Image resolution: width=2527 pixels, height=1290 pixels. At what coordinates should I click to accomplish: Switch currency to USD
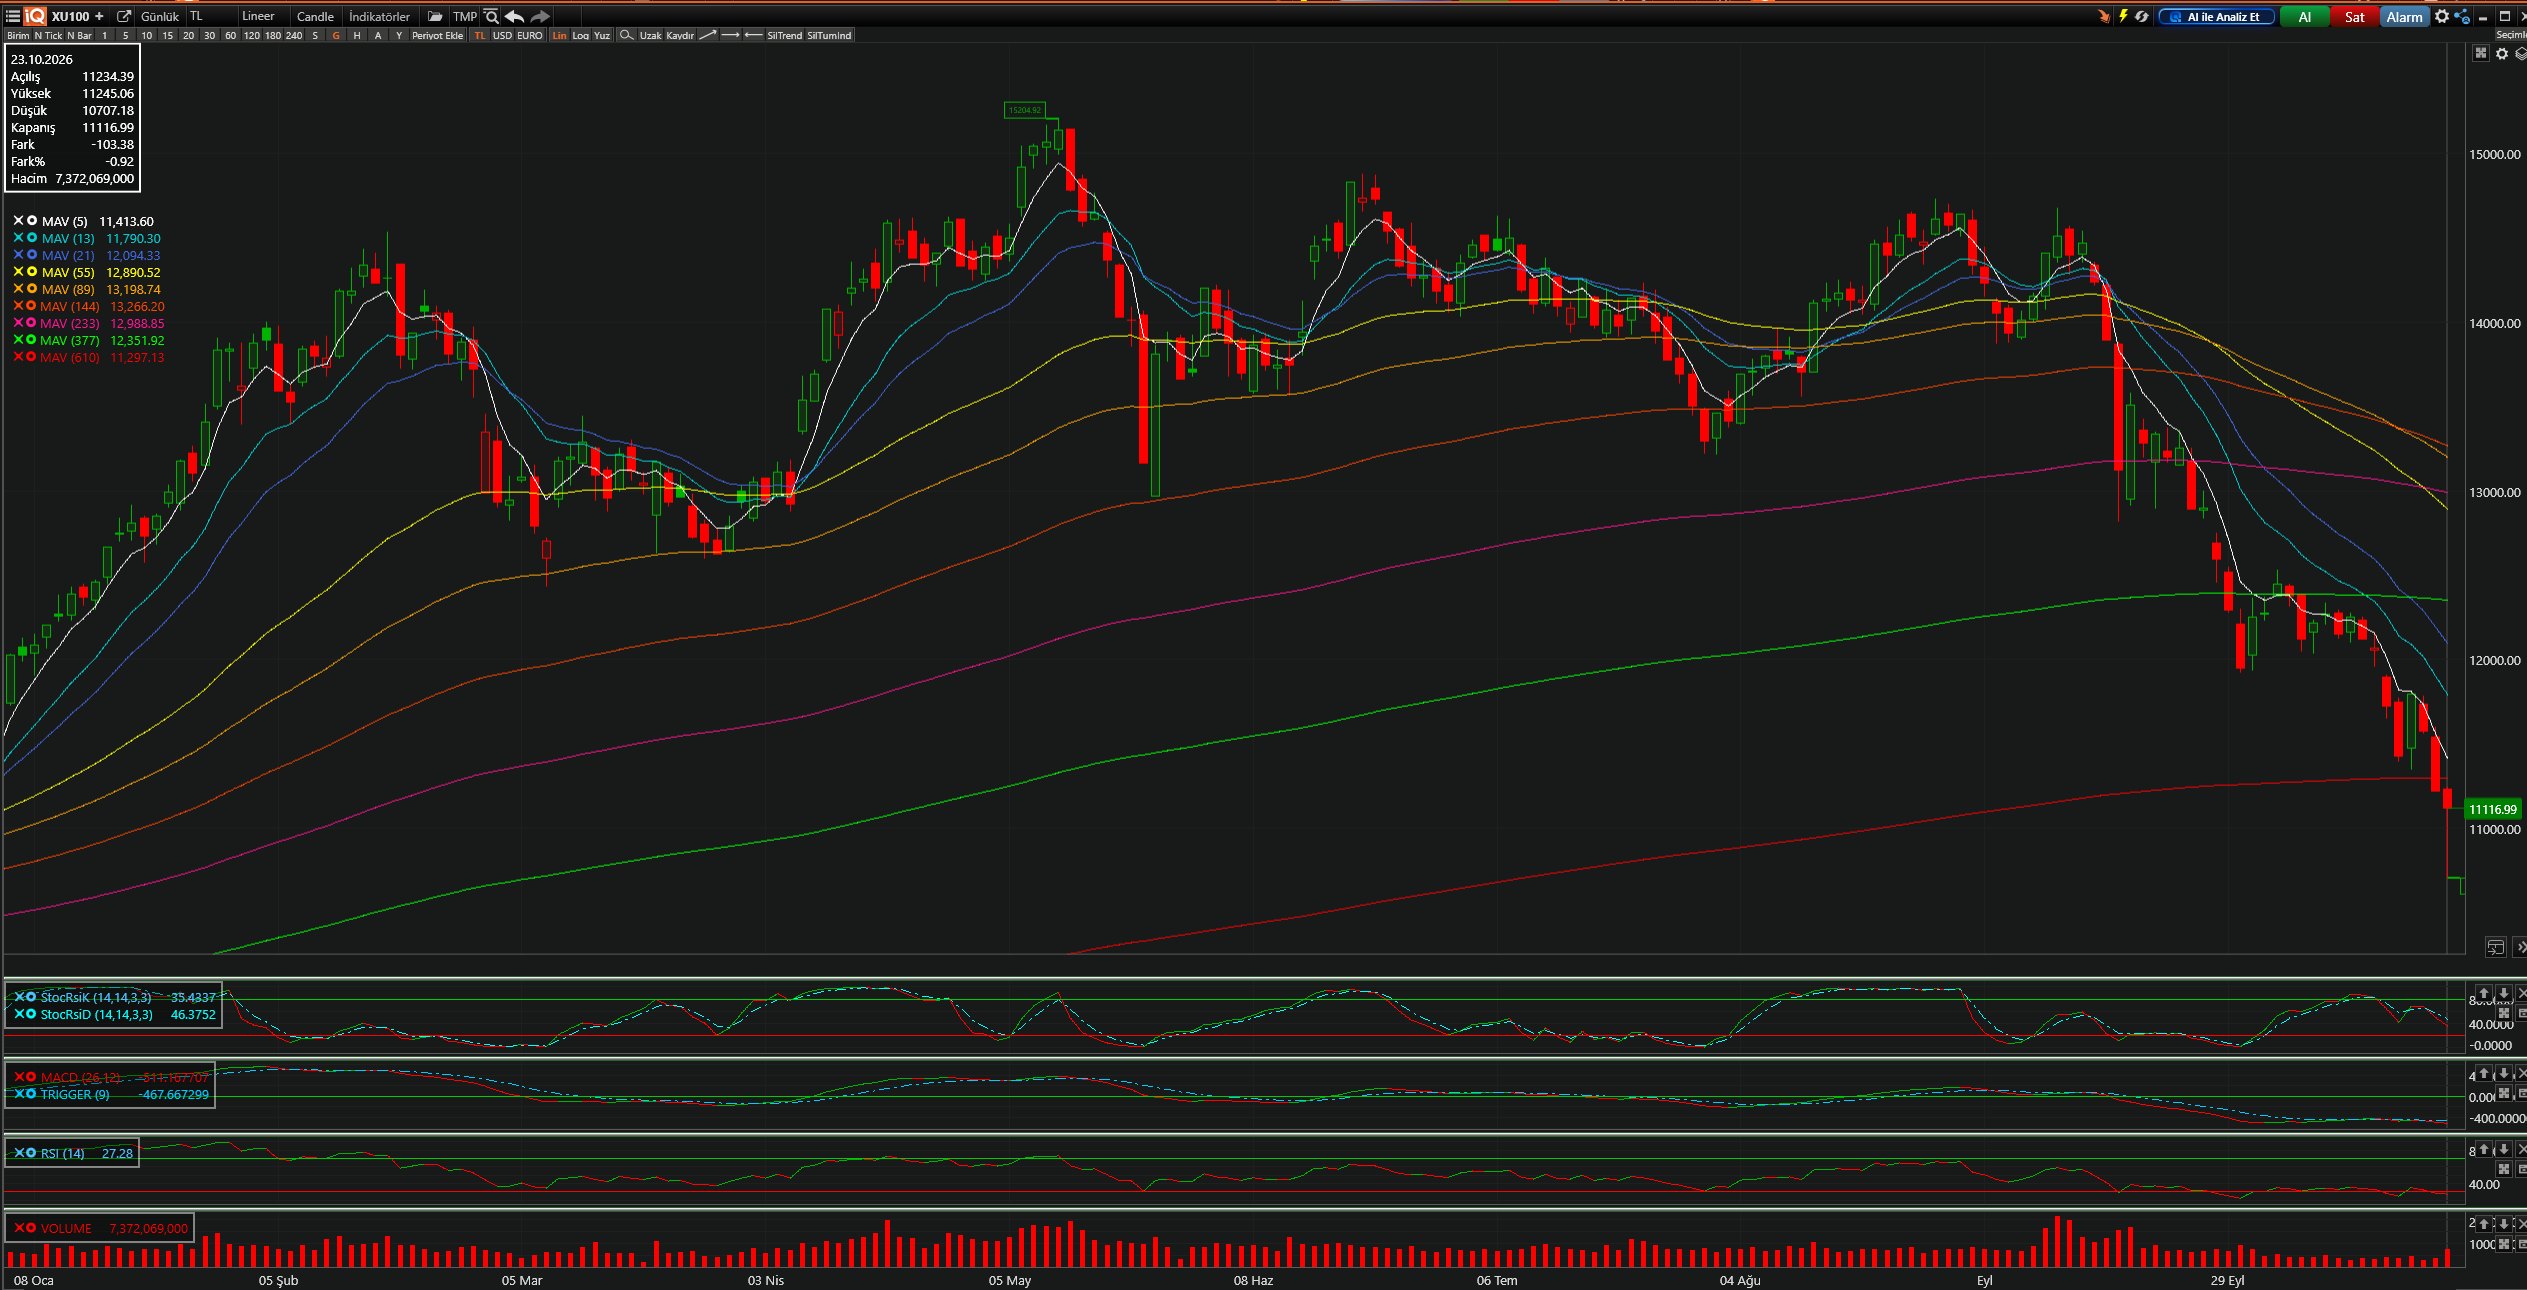point(502,35)
